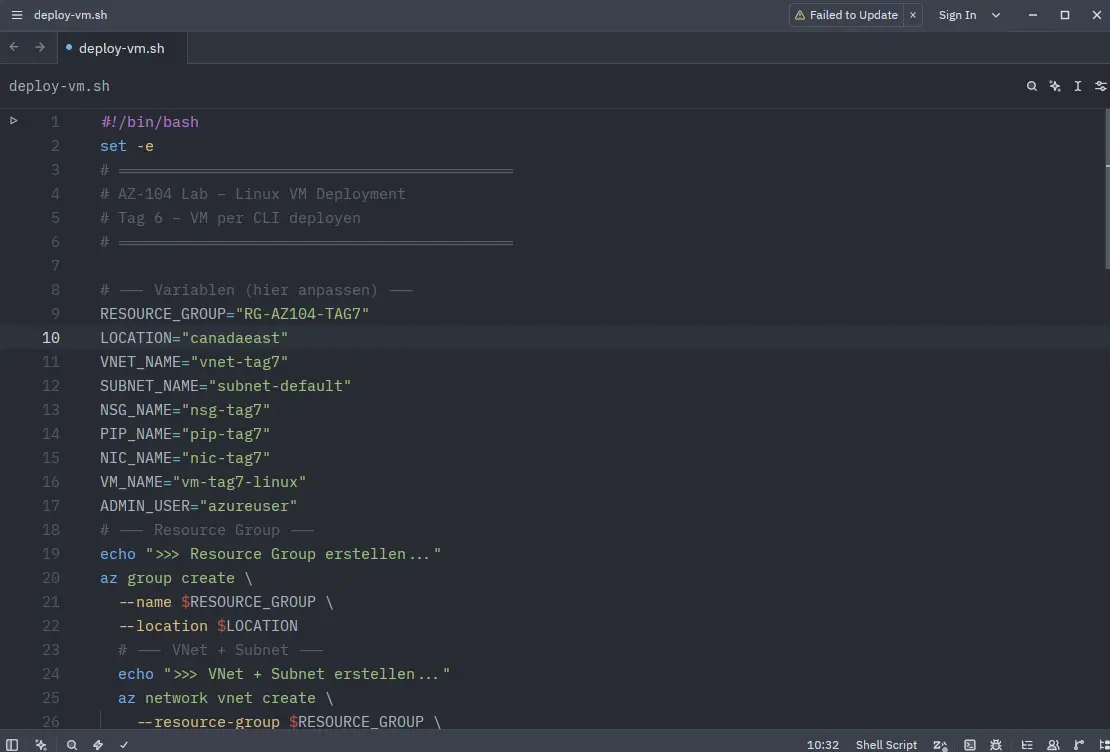1110x752 pixels.
Task: Open git branch panel icon
Action: 1079,744
